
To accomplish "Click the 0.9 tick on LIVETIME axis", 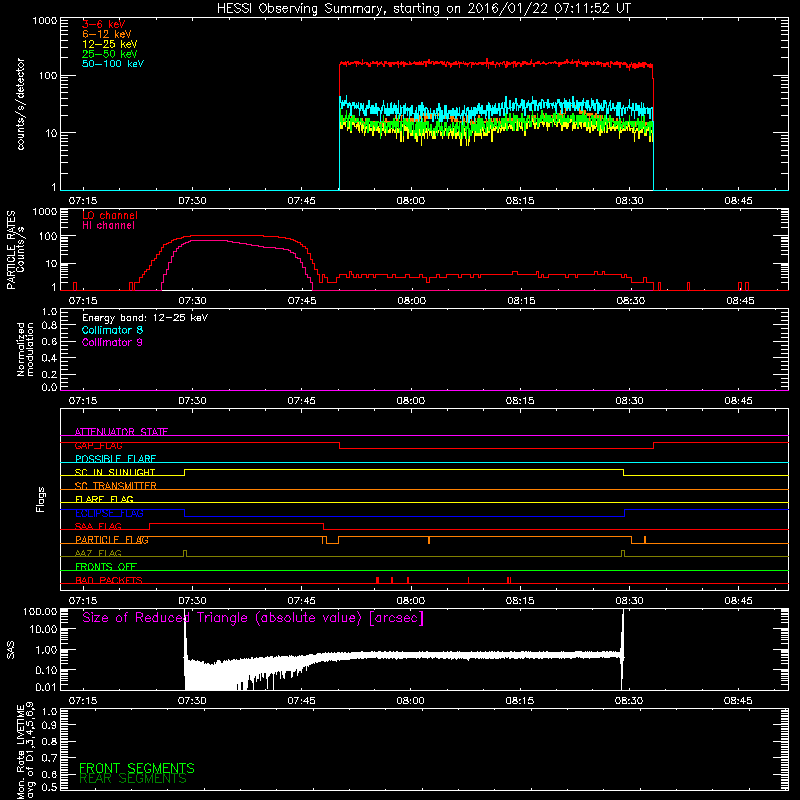I will 49,726.
